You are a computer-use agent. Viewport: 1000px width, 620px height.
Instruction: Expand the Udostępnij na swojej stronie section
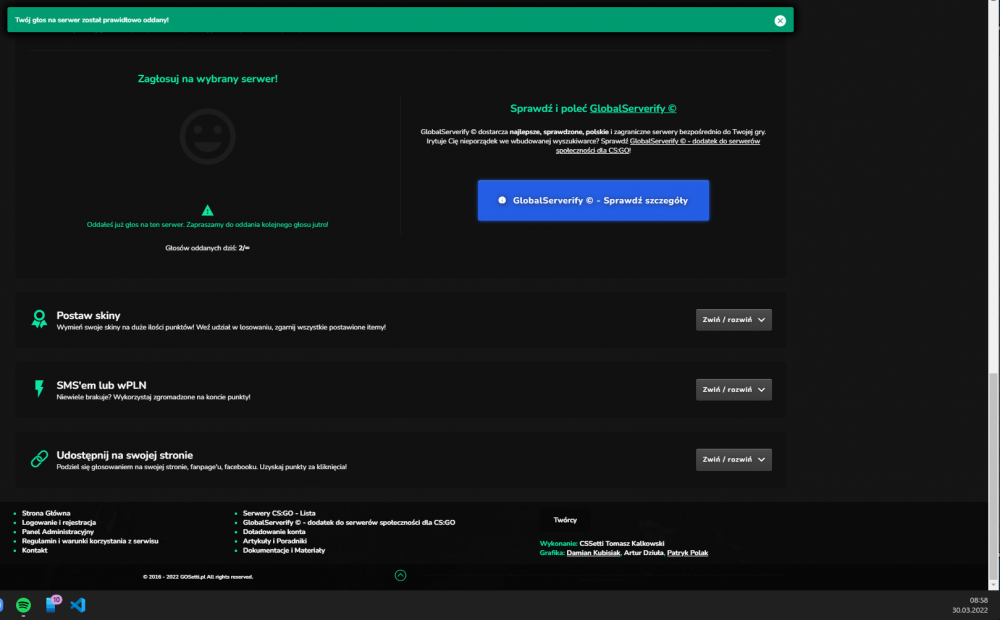tap(733, 459)
